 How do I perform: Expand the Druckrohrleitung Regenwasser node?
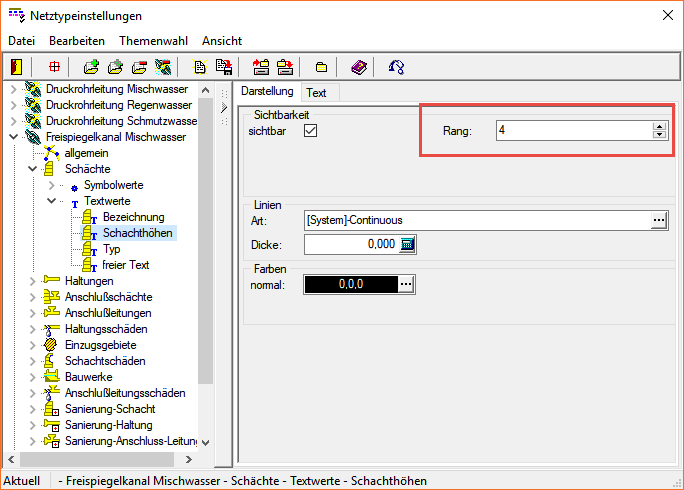click(x=14, y=105)
